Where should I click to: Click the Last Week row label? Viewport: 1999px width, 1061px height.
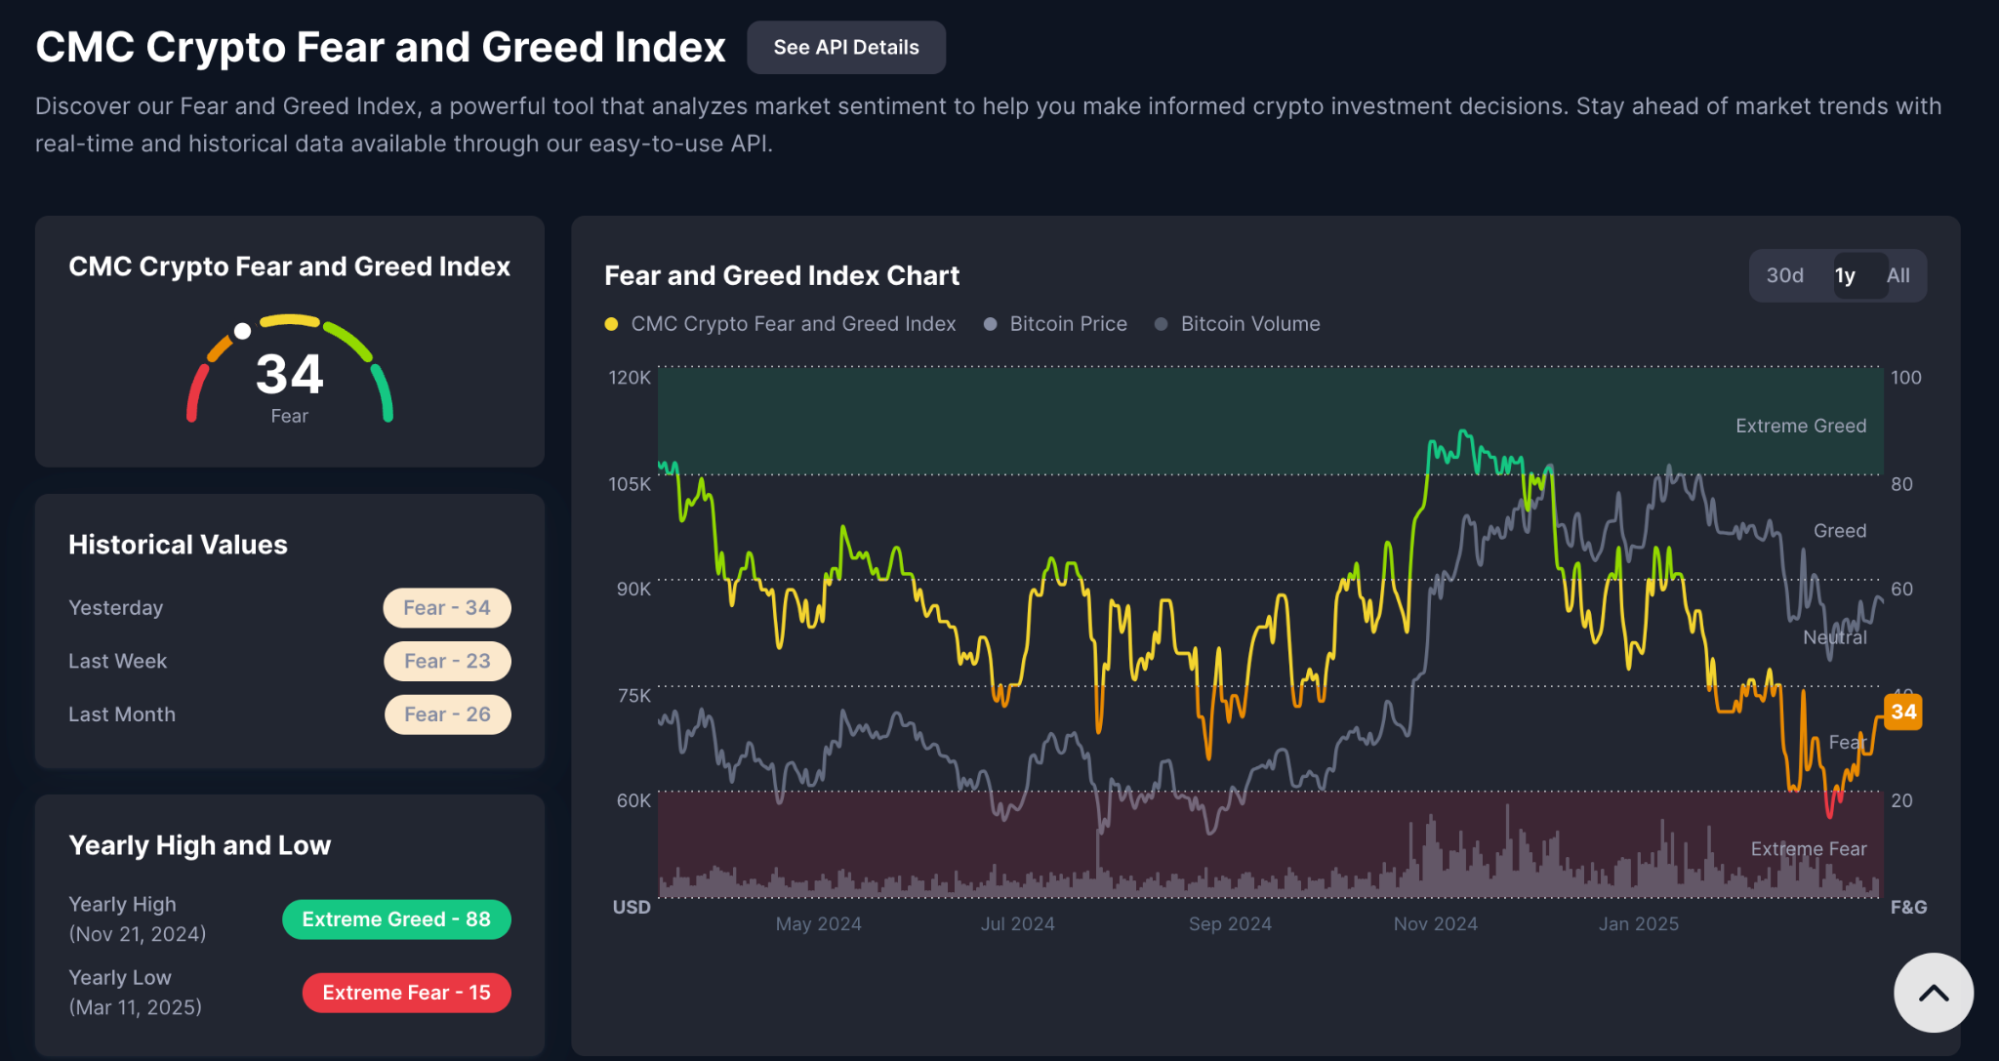click(x=117, y=661)
